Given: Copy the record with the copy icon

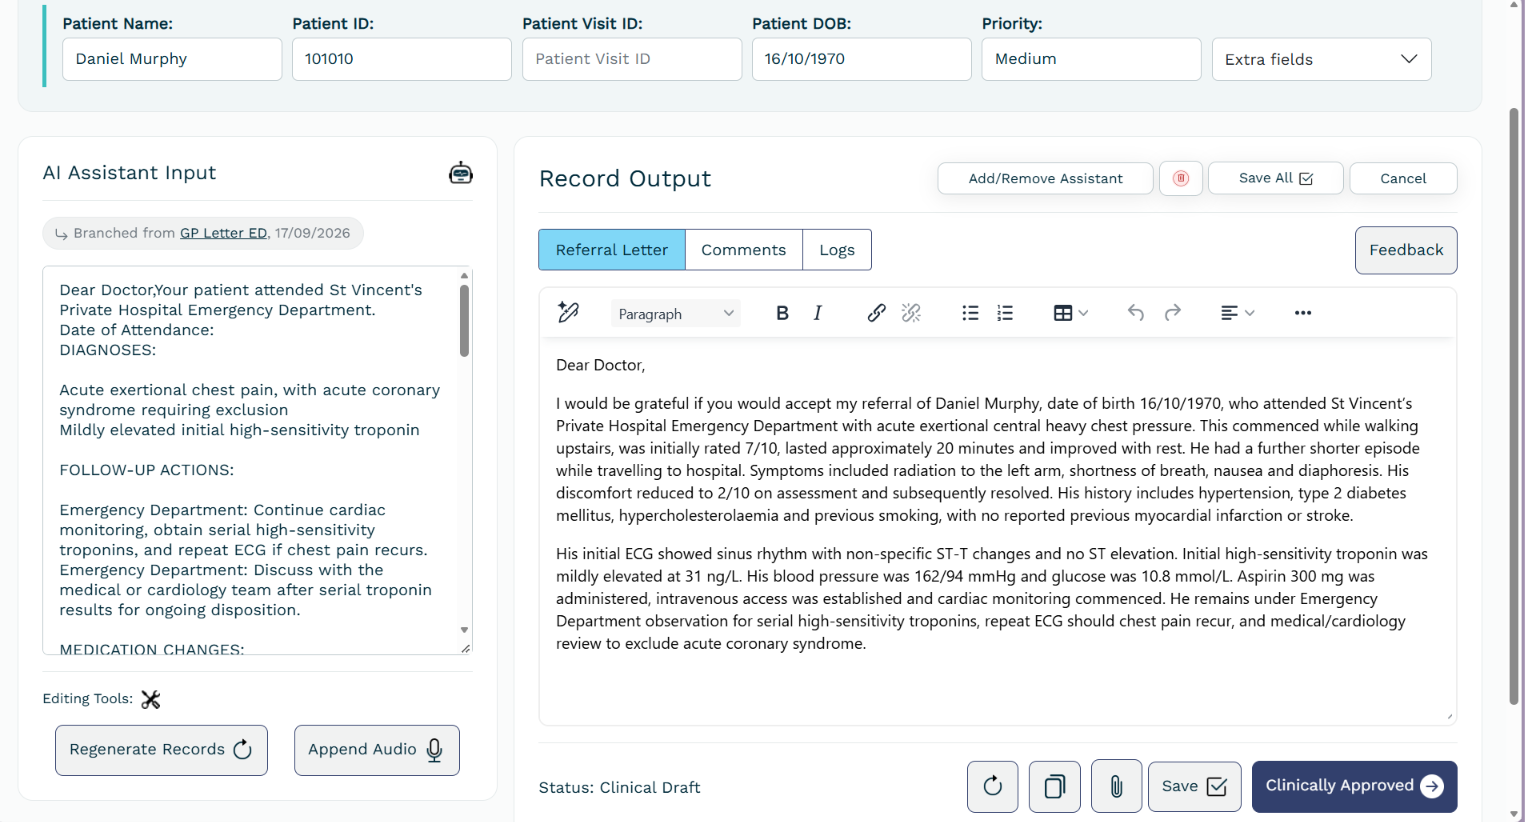Looking at the screenshot, I should pyautogui.click(x=1055, y=786).
